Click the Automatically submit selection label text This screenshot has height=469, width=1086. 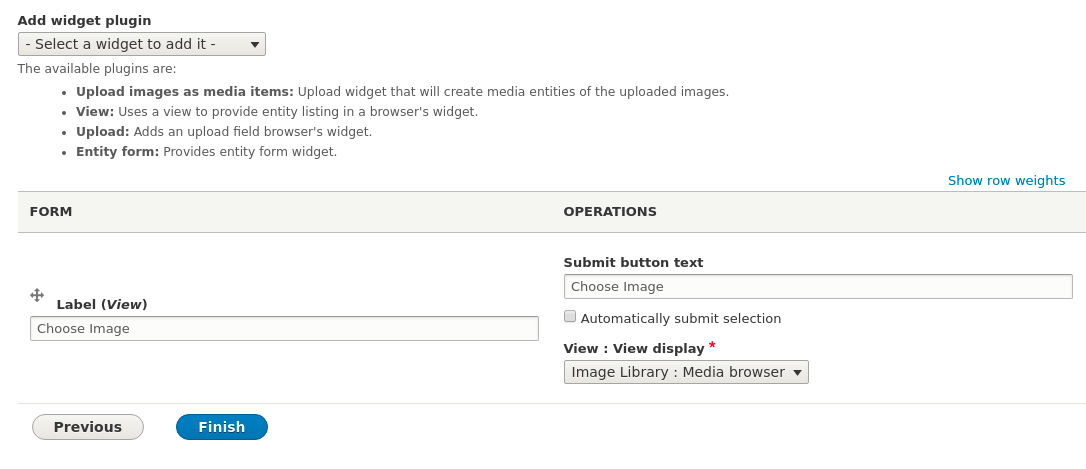point(681,319)
